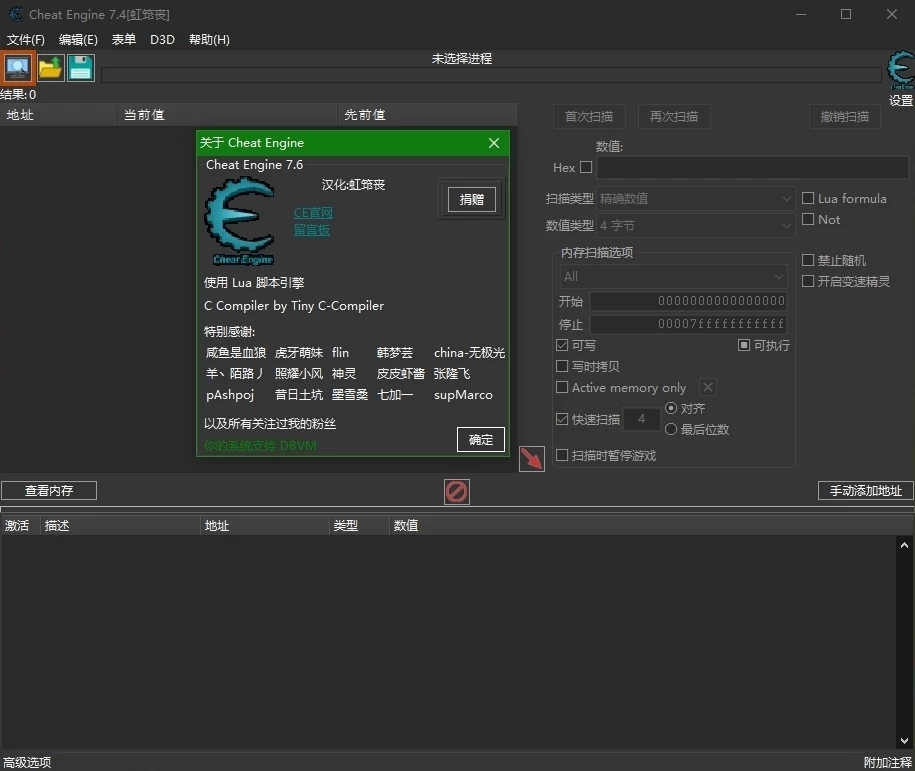Image resolution: width=915 pixels, height=771 pixels.
Task: Enable the Lua formula checkbox
Action: [x=808, y=198]
